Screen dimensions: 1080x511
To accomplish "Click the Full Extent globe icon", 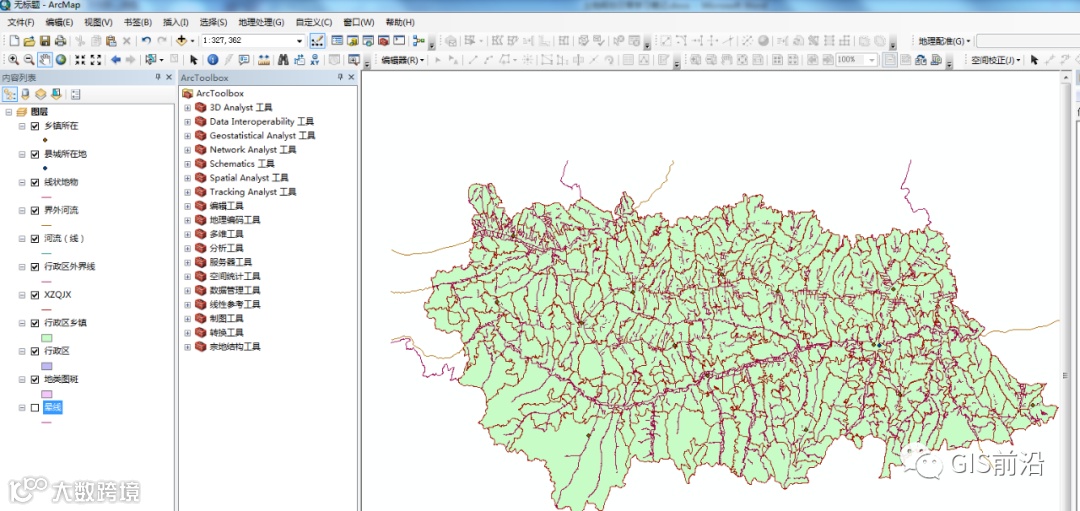I will pos(61,59).
